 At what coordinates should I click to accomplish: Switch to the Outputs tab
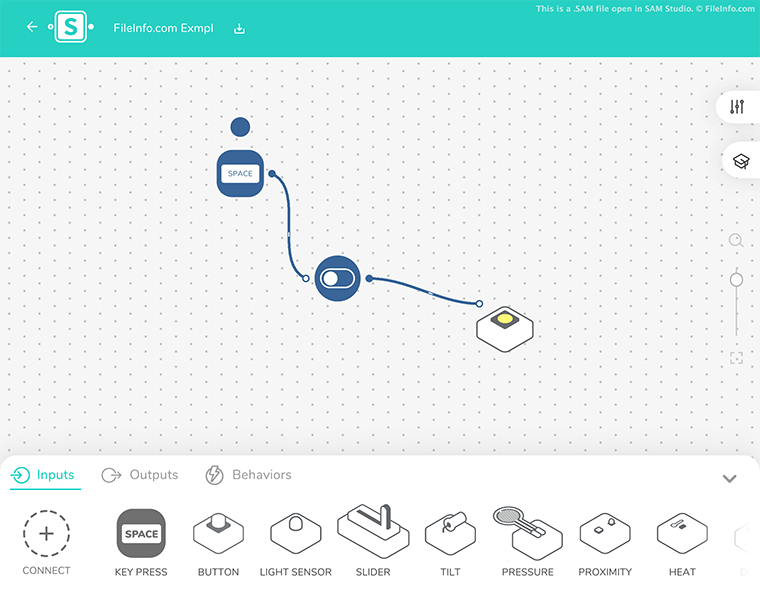coord(140,475)
